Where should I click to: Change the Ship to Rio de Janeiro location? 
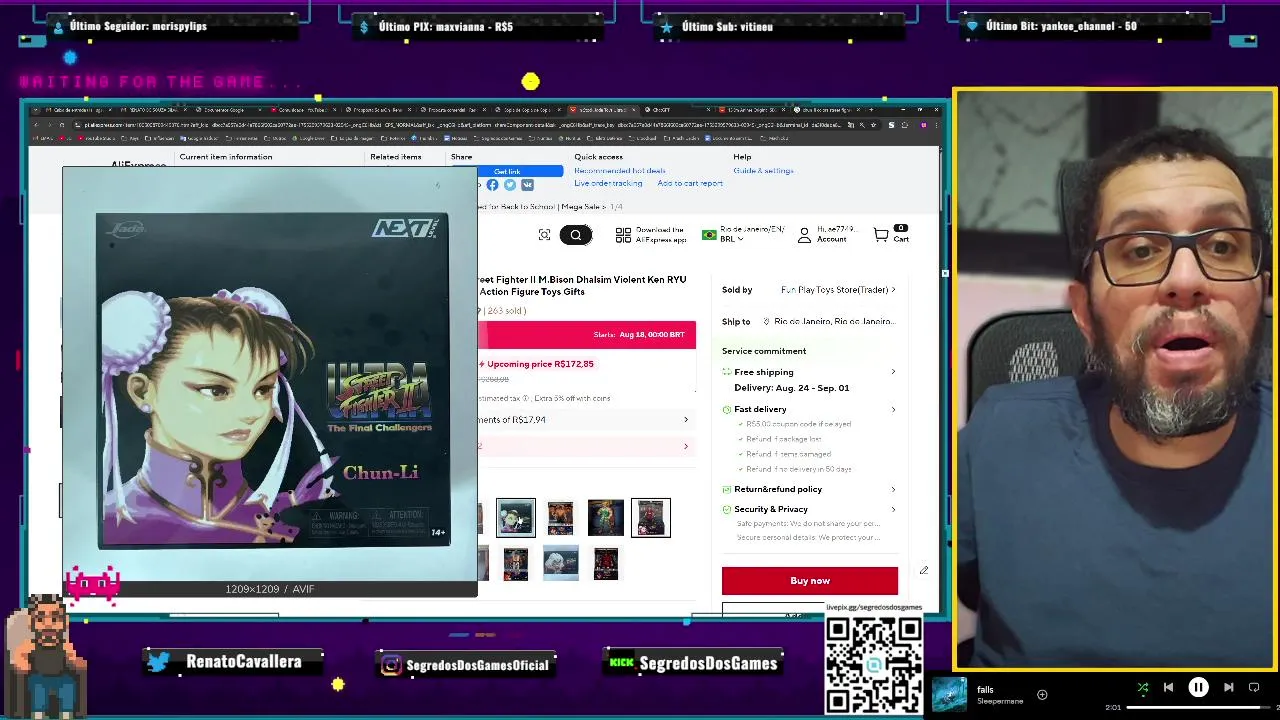pos(828,322)
